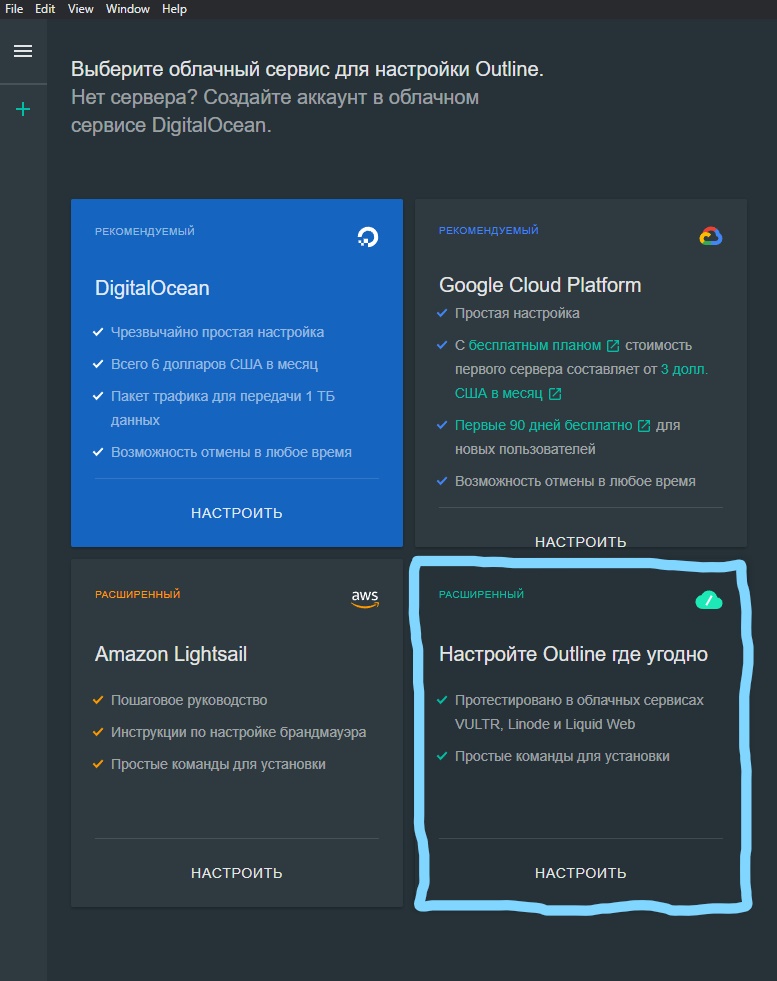This screenshot has height=981, width=777.
Task: Click the DigitalOcean card title
Action: 152,288
